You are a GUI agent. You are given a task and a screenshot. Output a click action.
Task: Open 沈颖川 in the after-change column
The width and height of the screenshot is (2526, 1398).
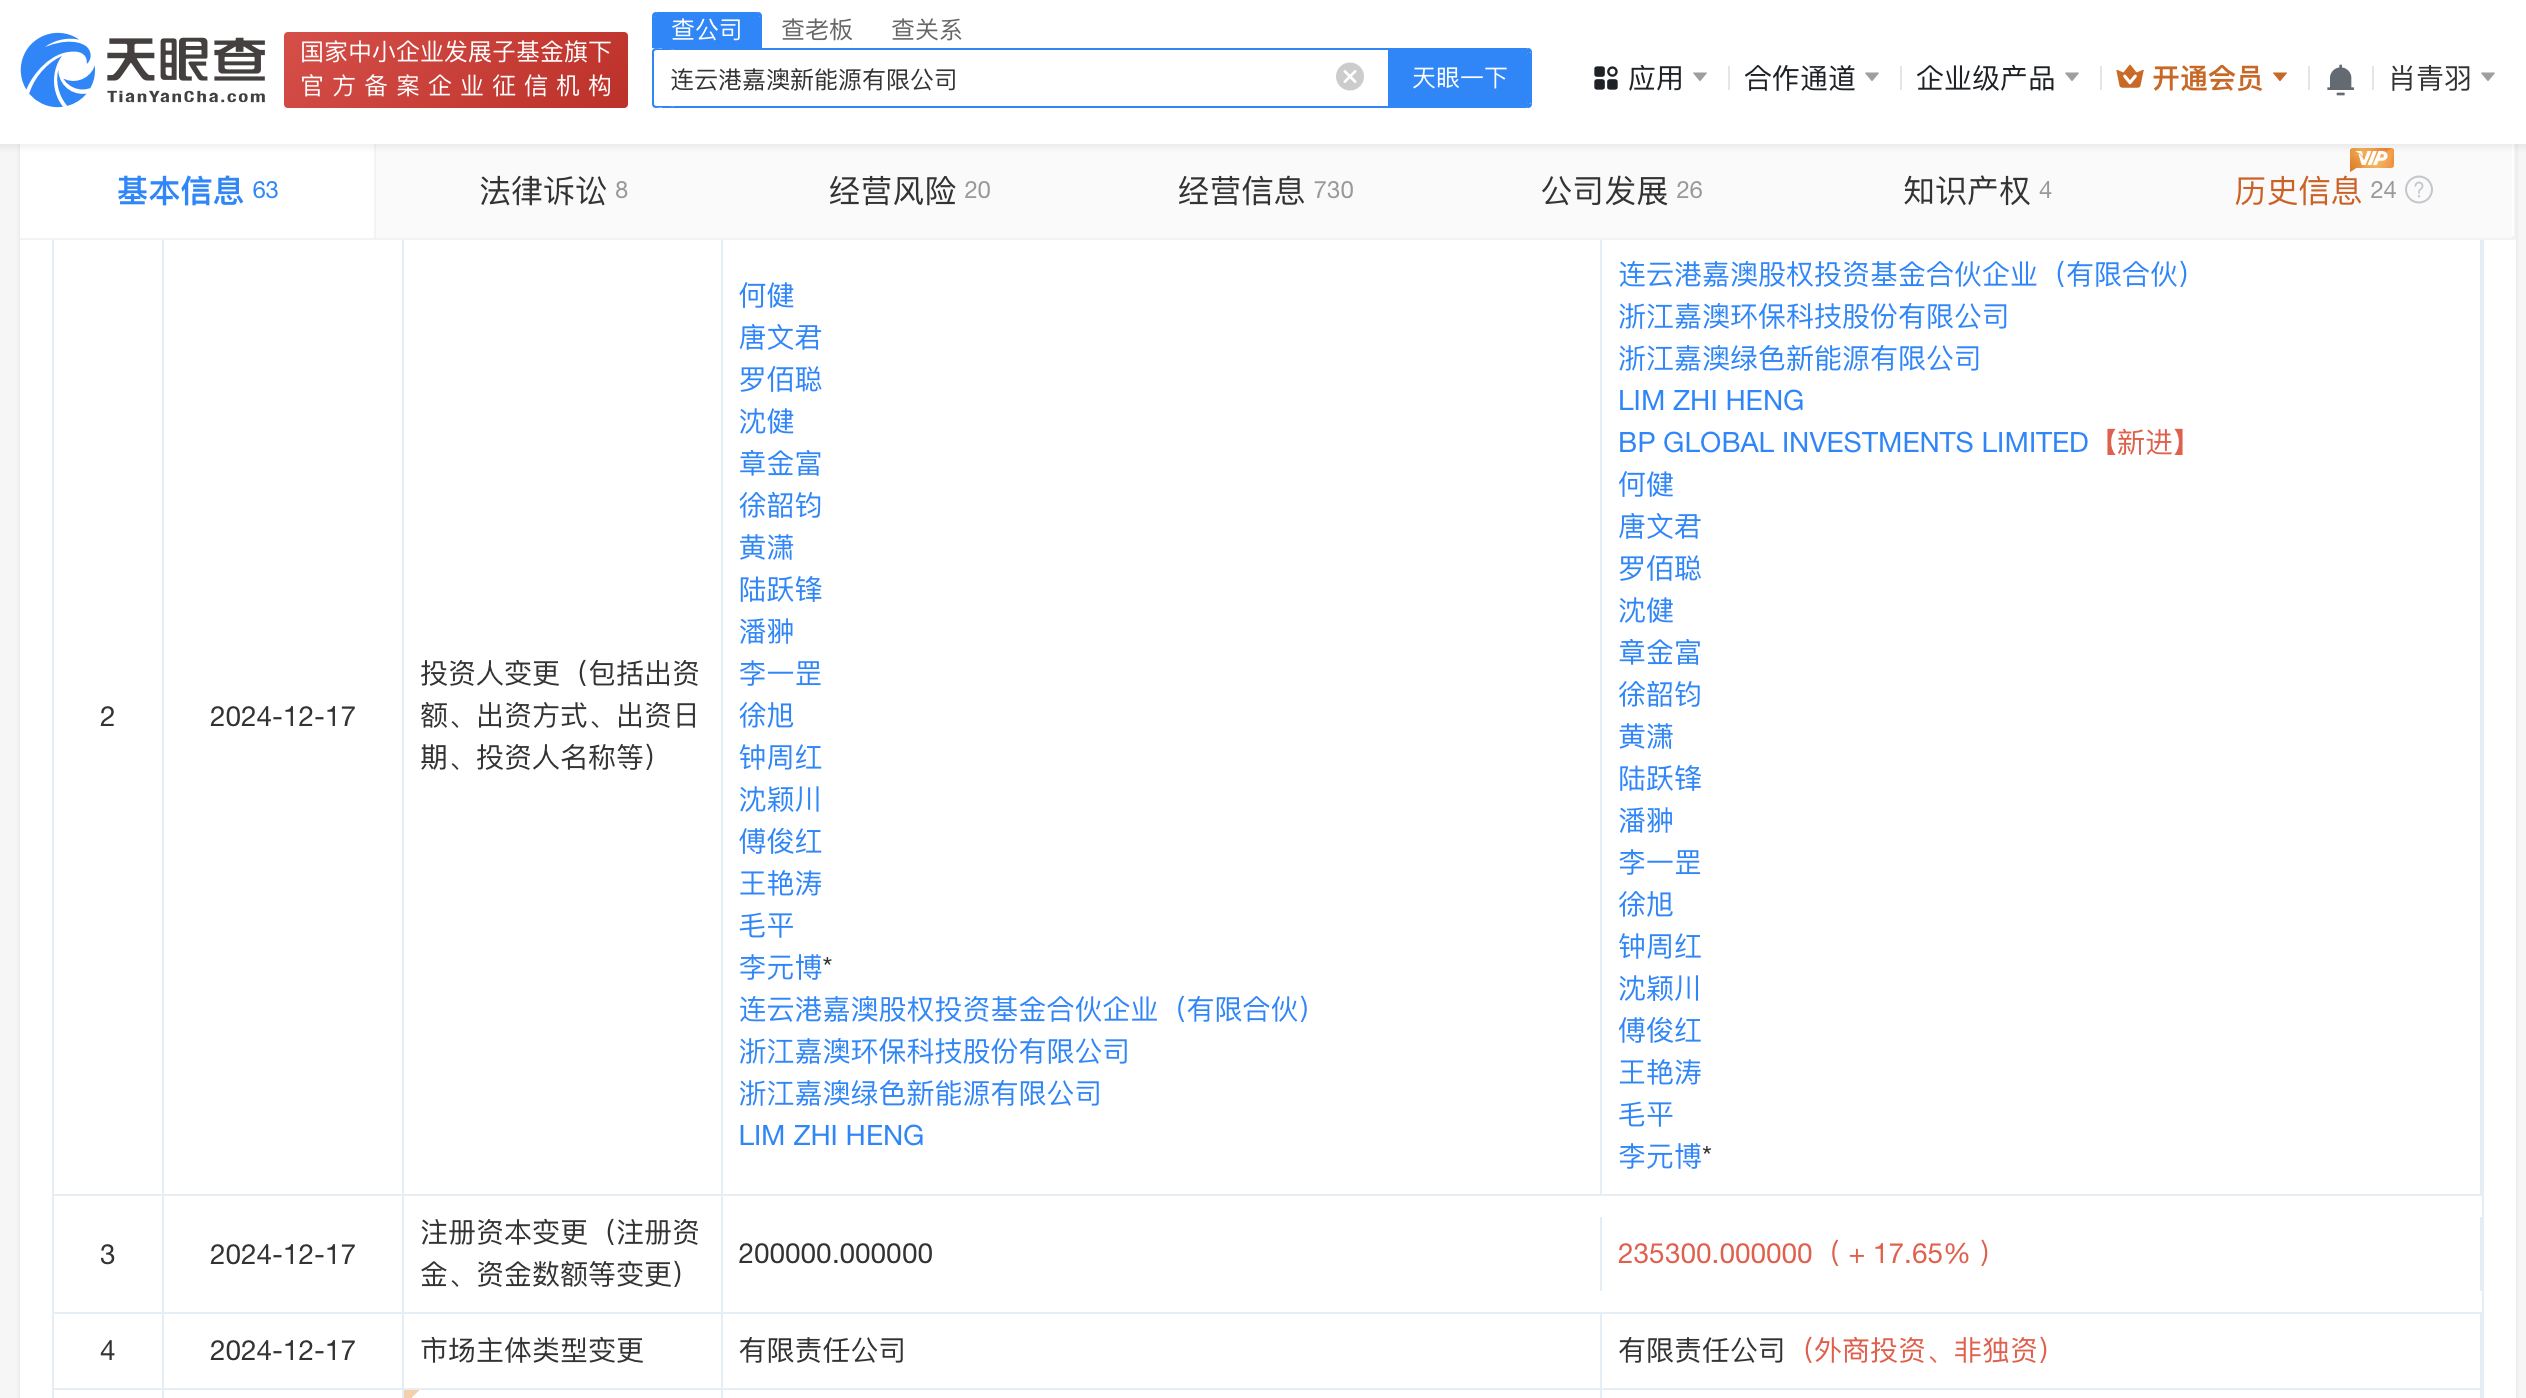coord(1660,988)
